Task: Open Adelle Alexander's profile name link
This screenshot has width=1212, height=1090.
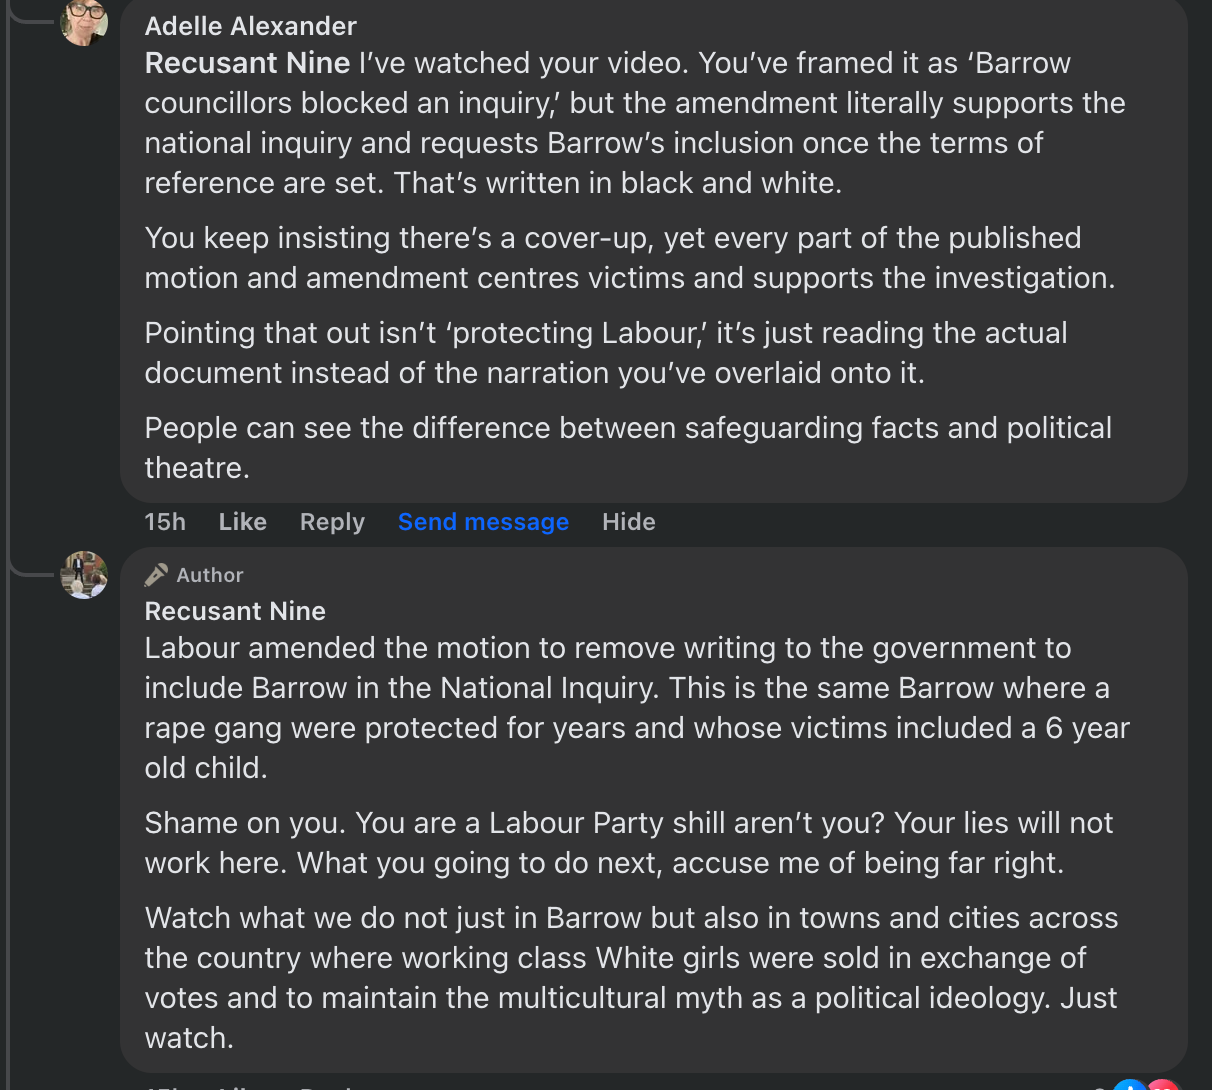Action: click(250, 26)
